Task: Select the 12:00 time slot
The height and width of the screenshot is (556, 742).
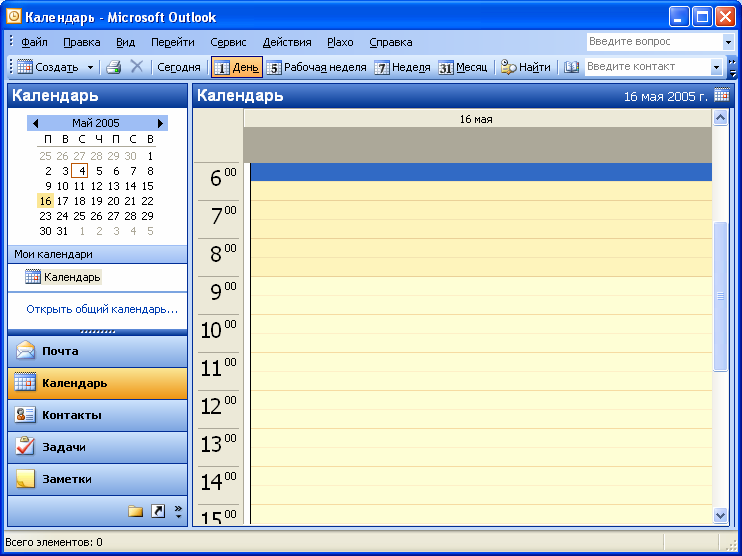Action: tap(481, 400)
